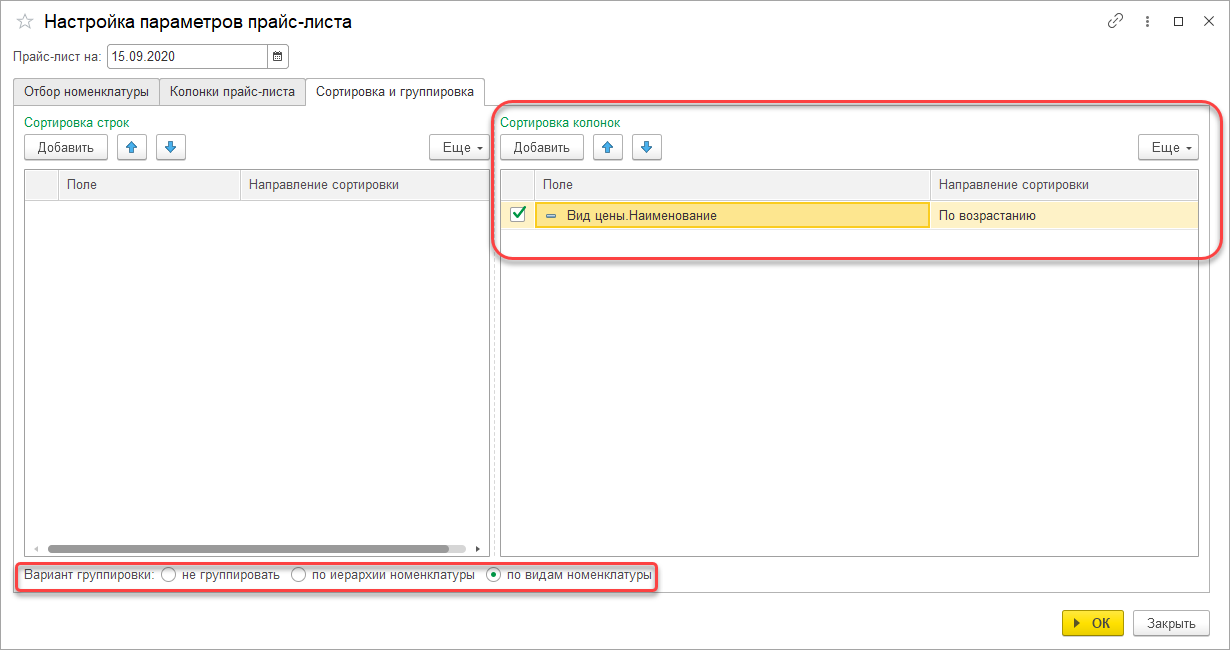This screenshot has height=650, width=1230.
Task: Open Еще menu in Сортировка строк
Action: point(459,147)
